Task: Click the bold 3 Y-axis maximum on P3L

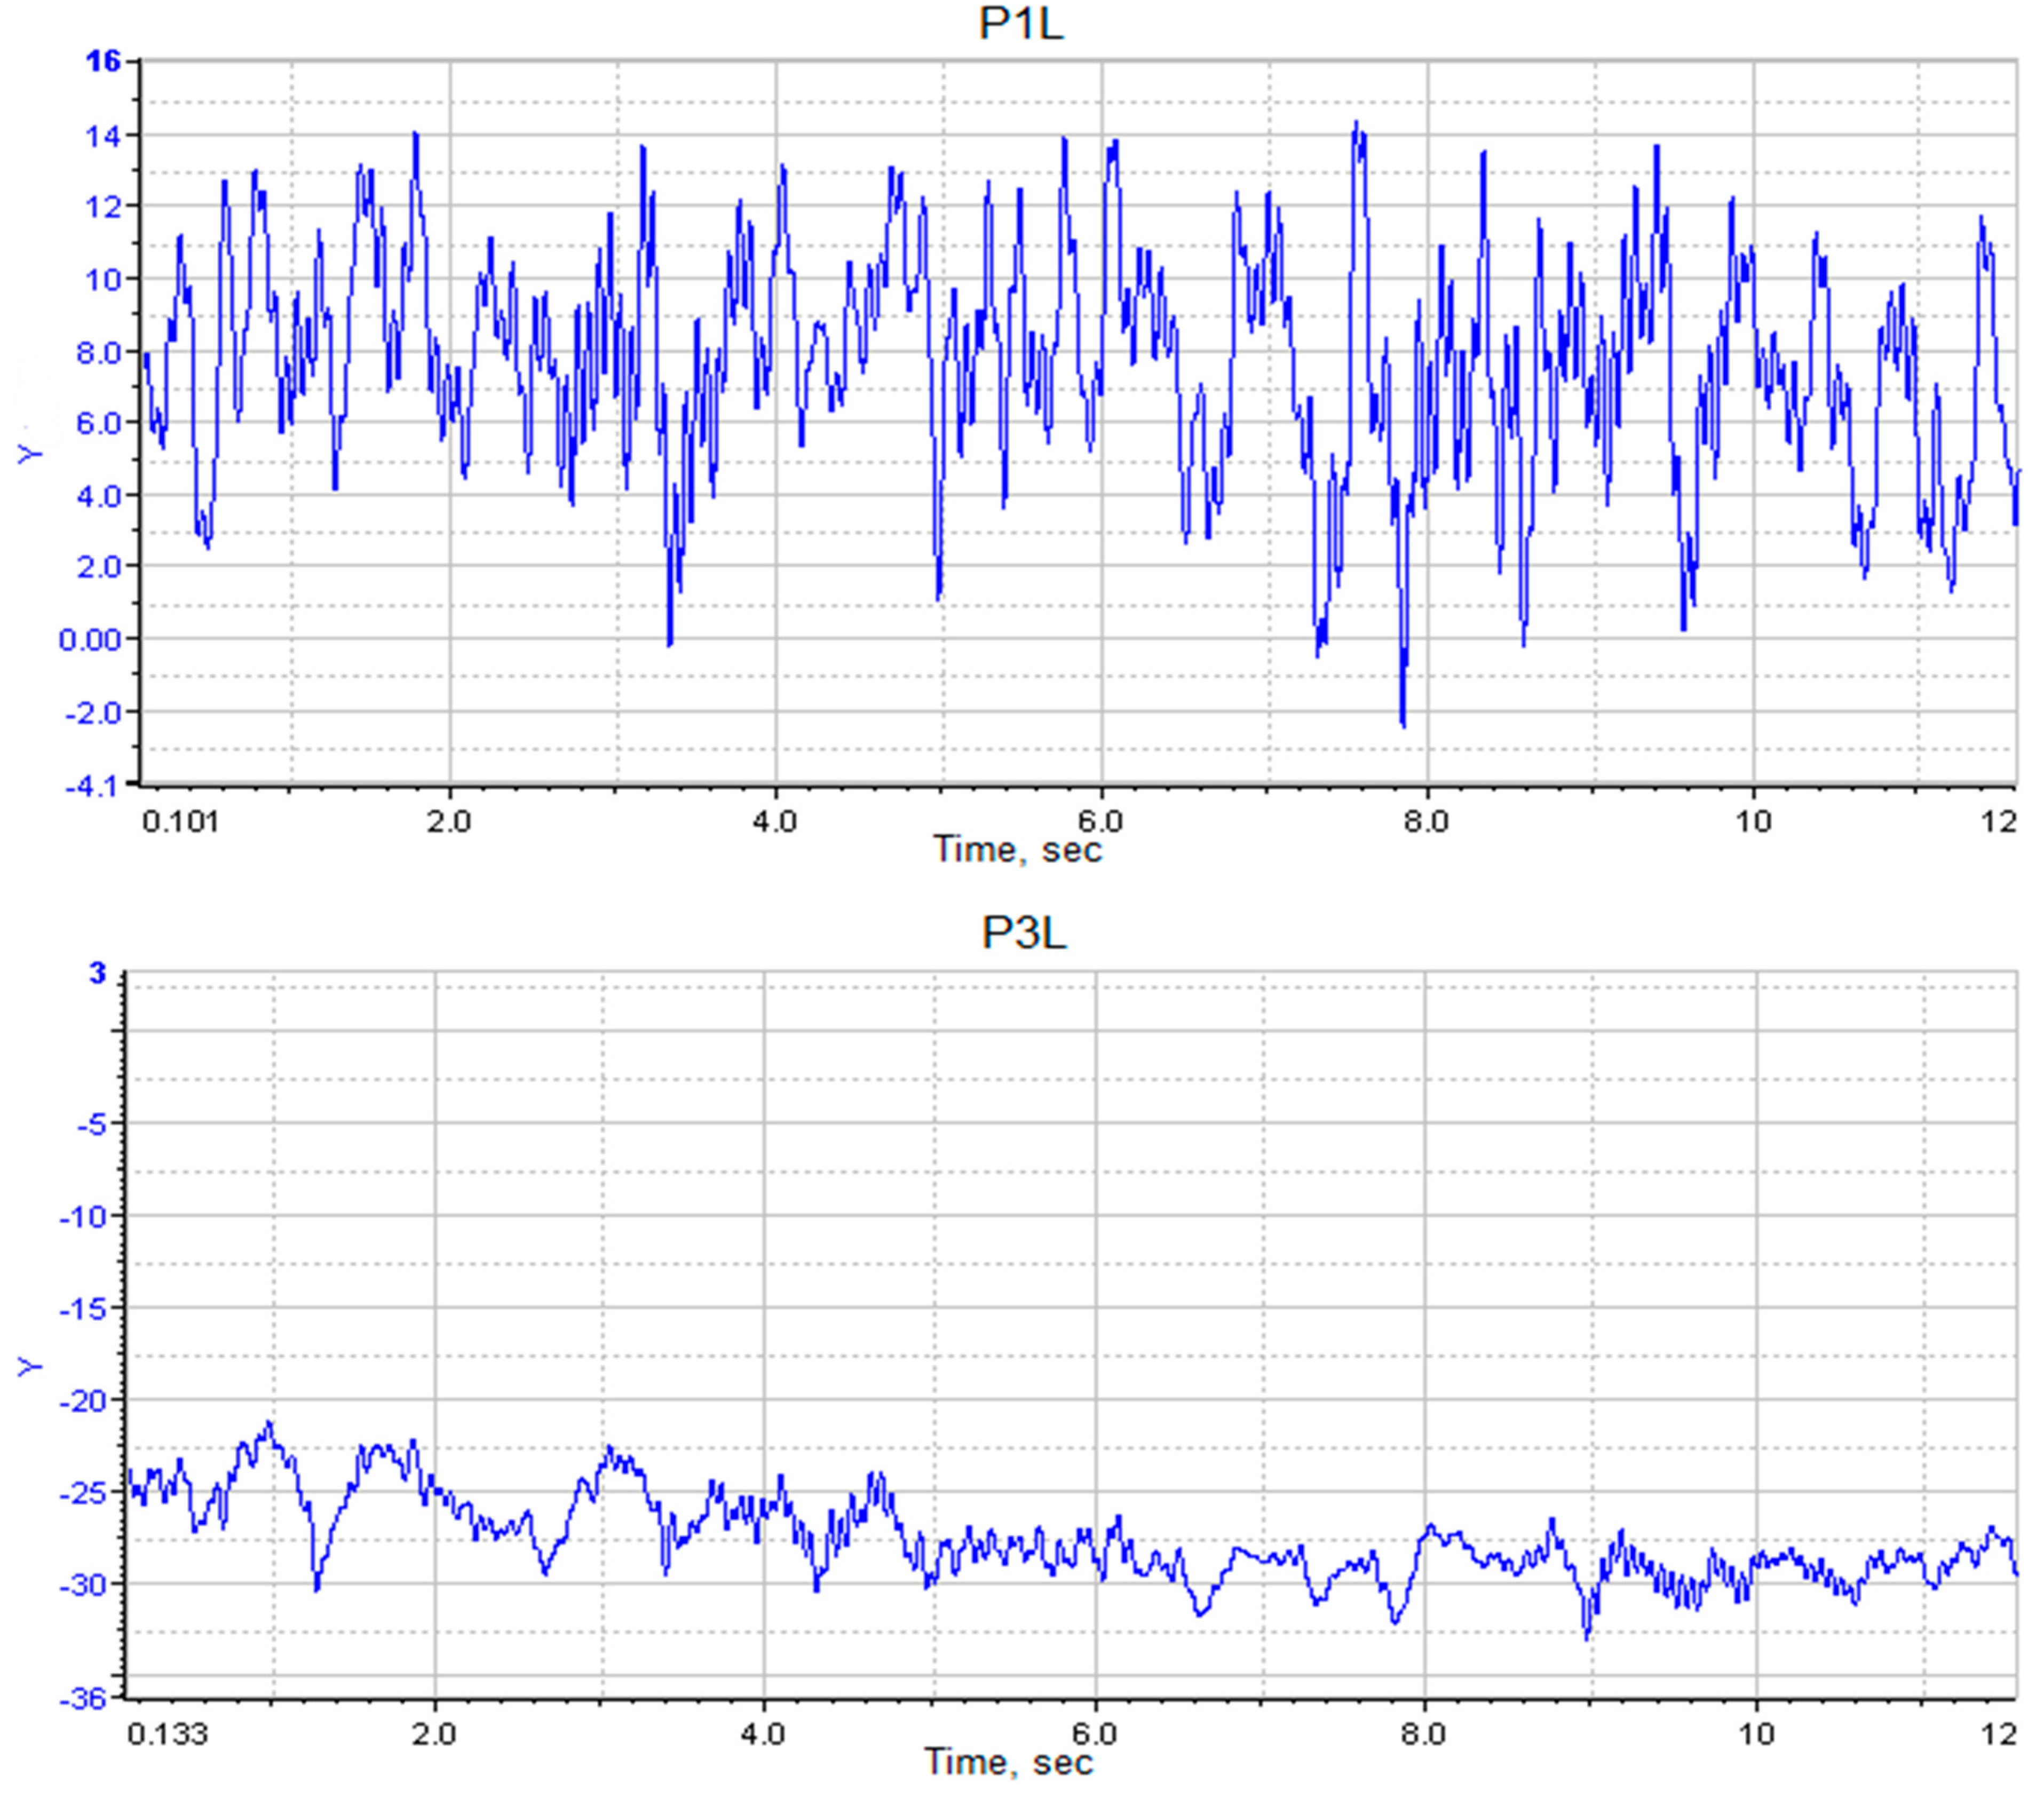Action: 97,973
